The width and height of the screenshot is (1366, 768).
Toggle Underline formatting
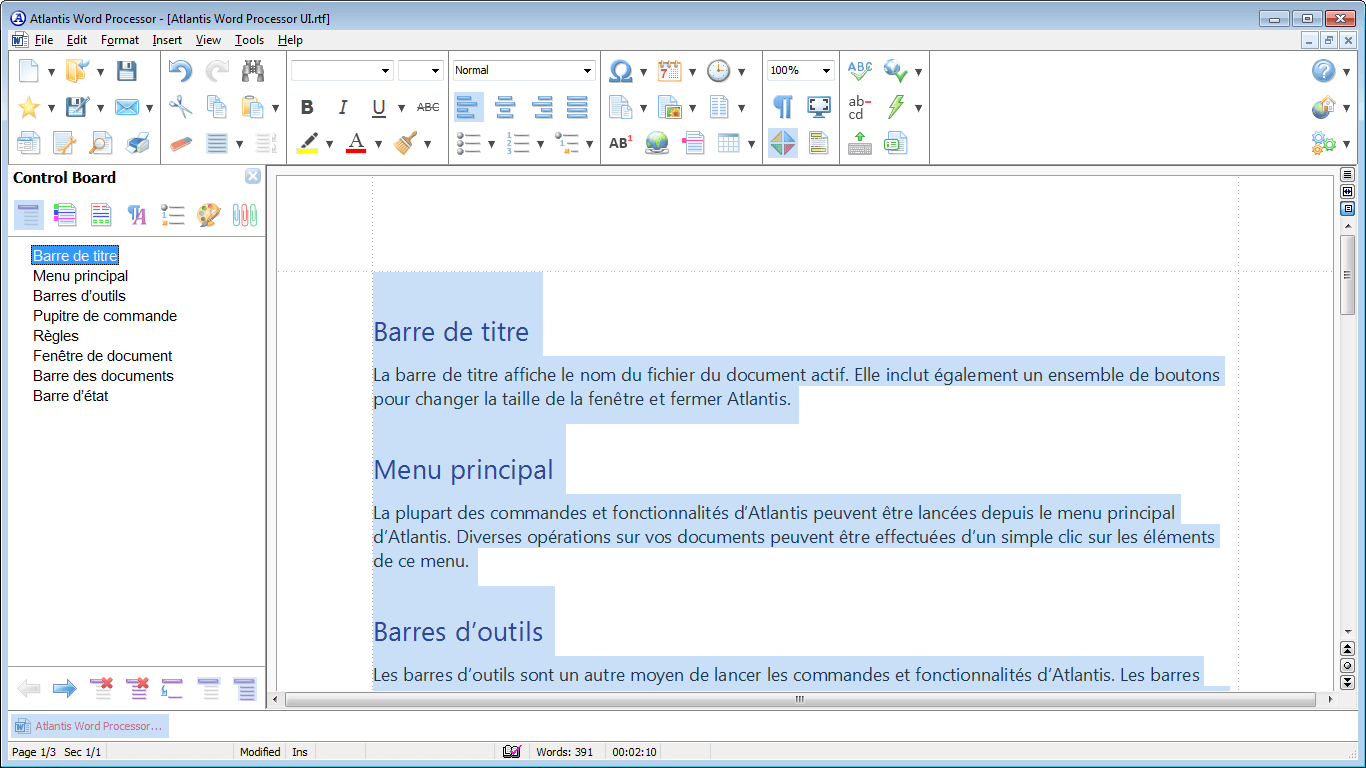pyautogui.click(x=379, y=107)
